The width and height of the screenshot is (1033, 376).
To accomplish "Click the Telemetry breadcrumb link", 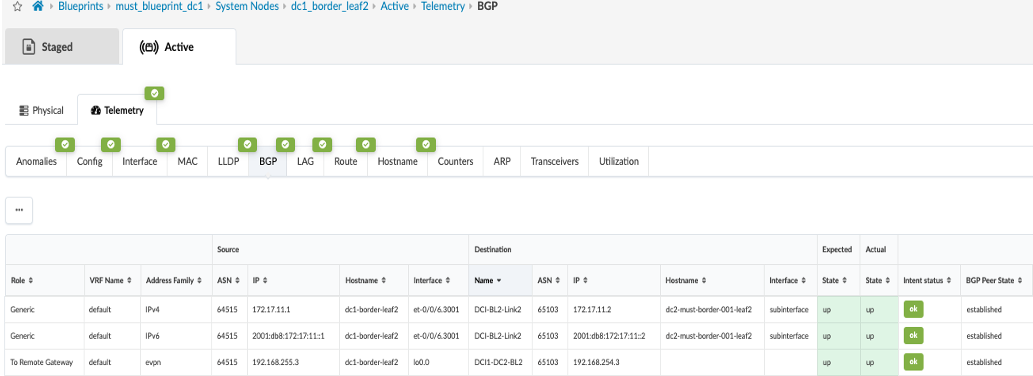I will (442, 7).
